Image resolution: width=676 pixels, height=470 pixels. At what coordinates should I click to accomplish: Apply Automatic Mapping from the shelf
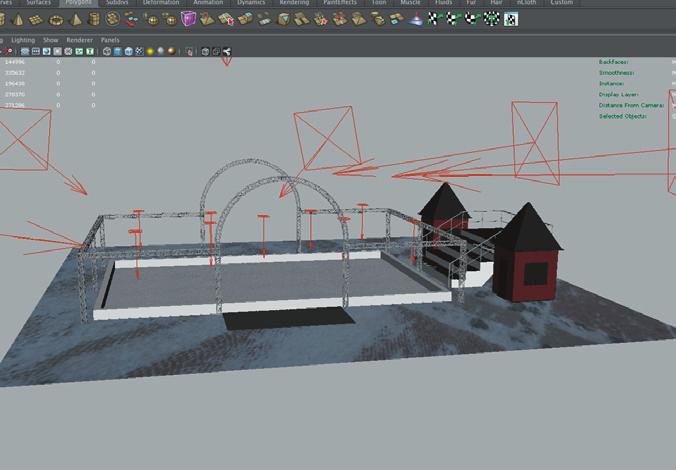pos(491,19)
